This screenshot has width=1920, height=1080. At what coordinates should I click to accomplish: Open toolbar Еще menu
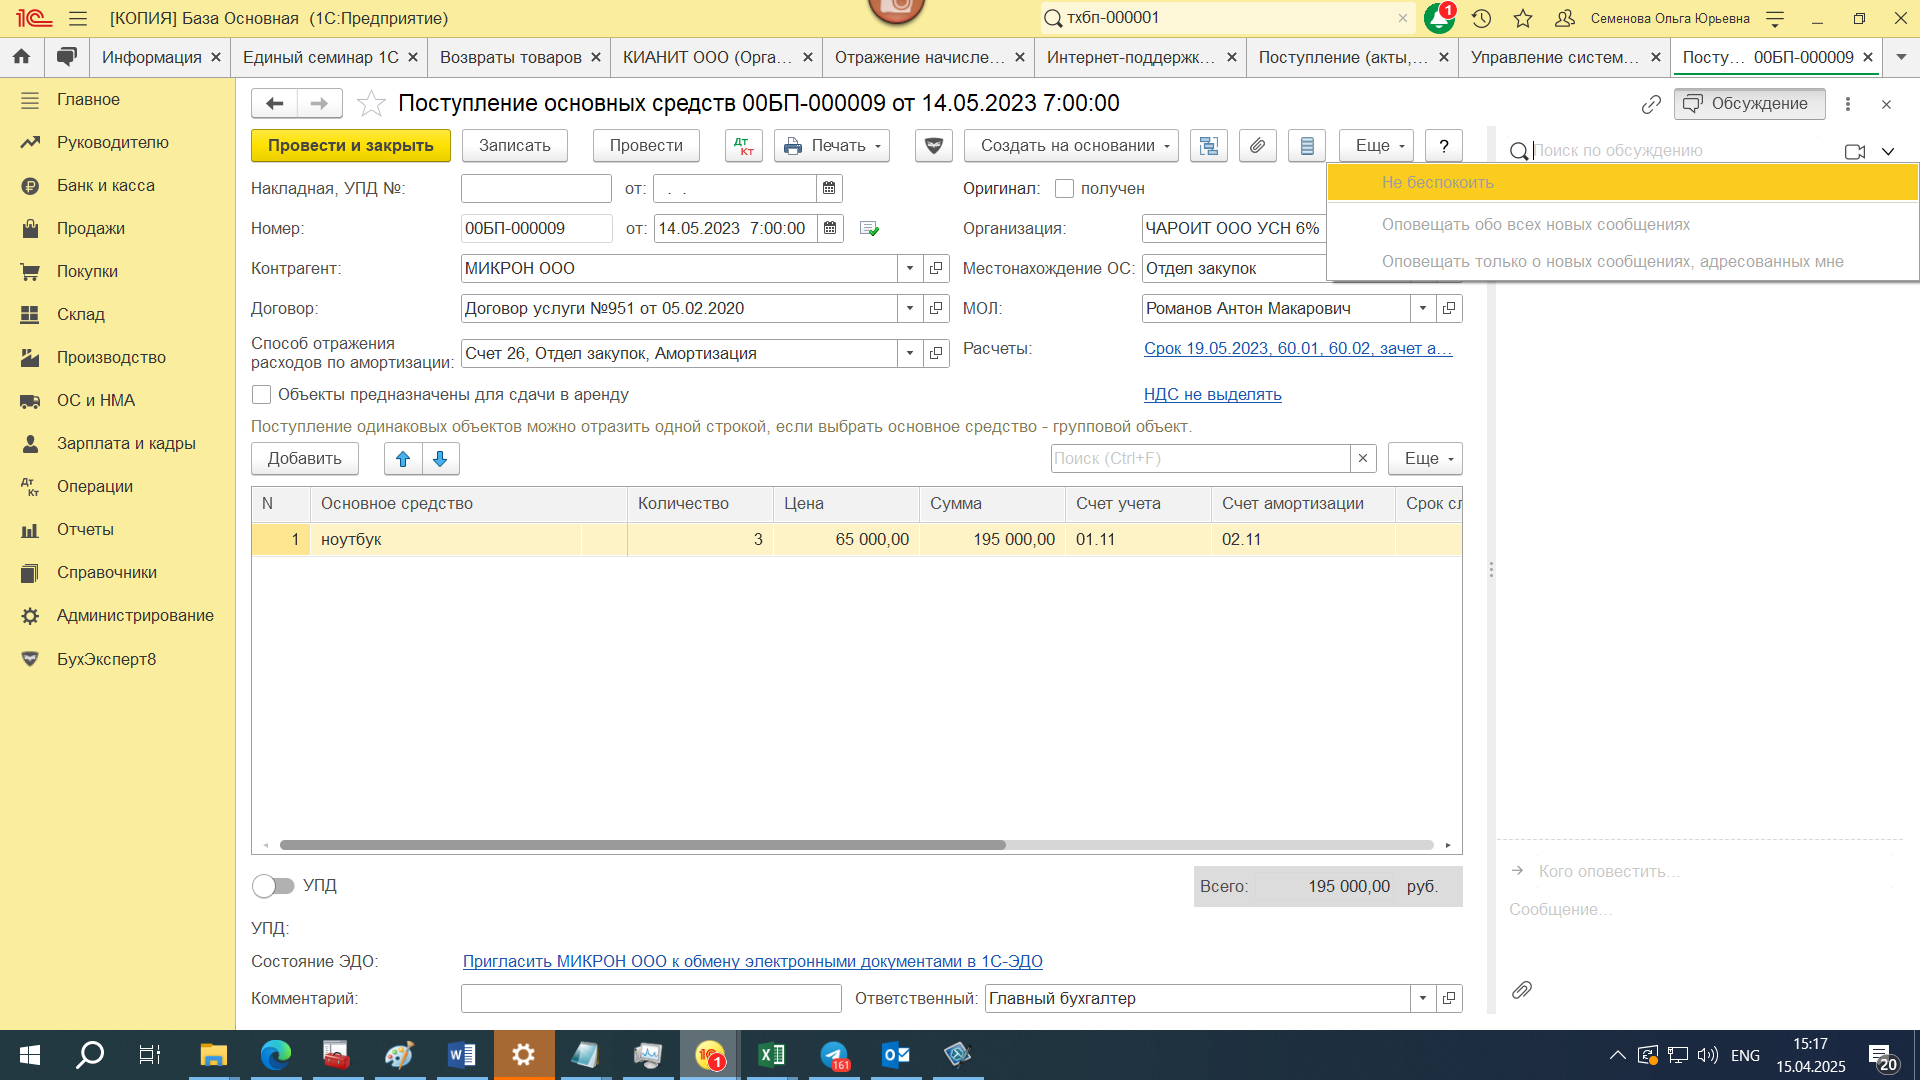1376,146
